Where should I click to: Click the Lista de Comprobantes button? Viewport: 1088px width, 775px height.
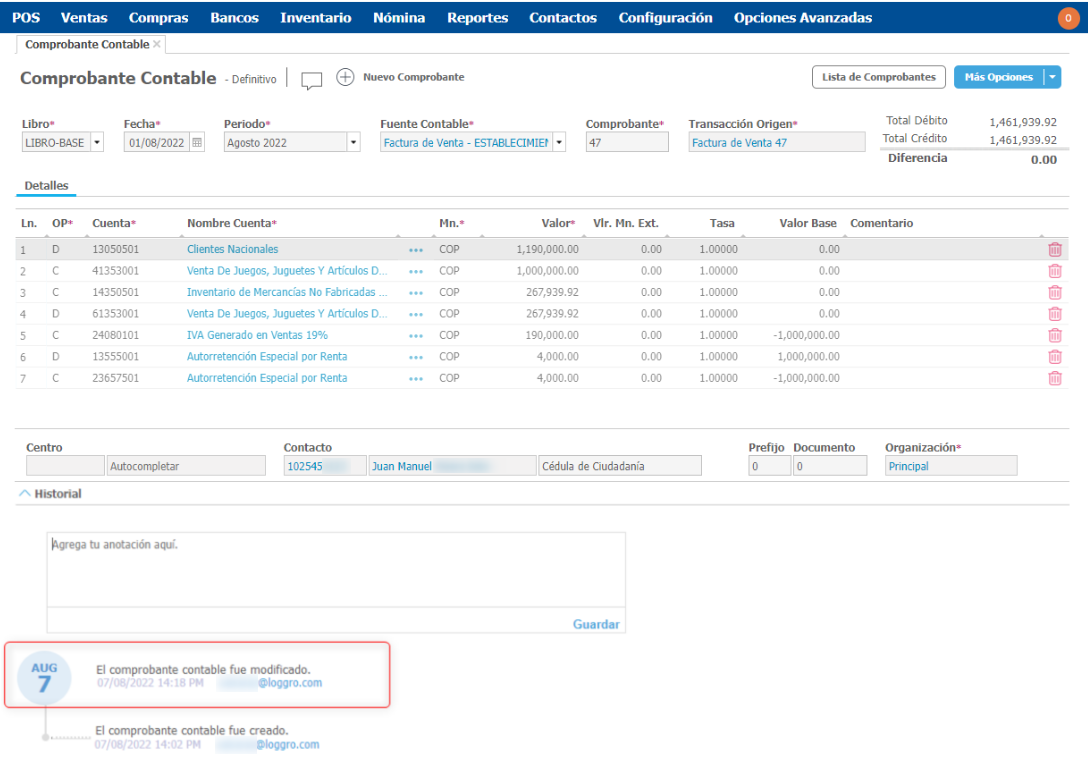click(878, 77)
